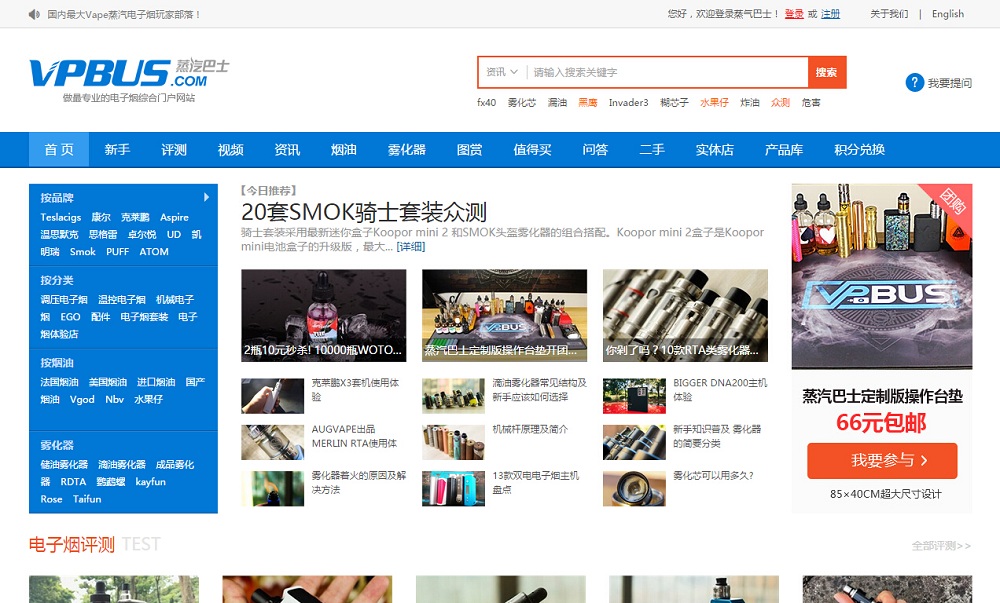Go to the 雾化器 navigation tab

(x=407, y=150)
